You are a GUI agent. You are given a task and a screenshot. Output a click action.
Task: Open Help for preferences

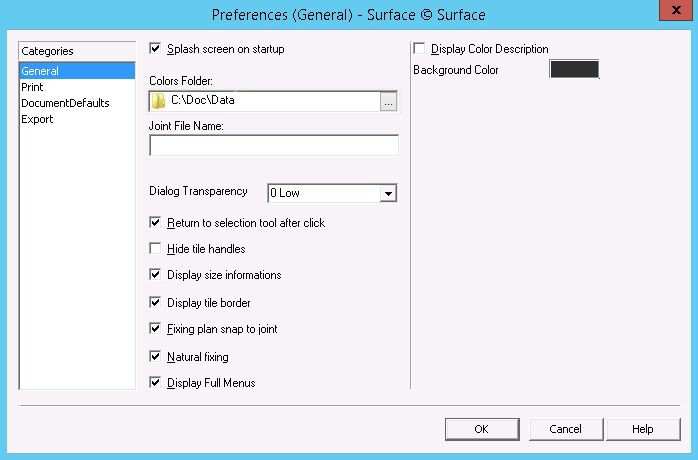(642, 429)
